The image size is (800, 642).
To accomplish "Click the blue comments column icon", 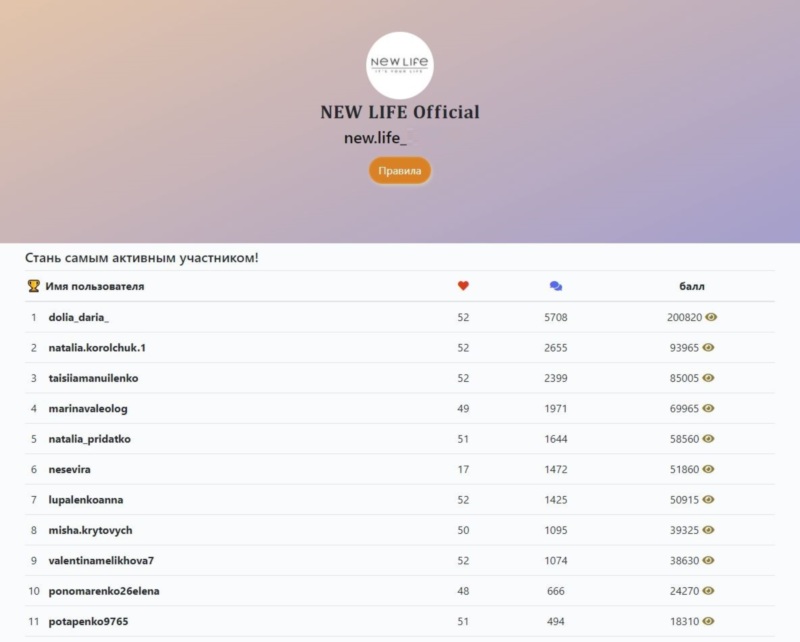I will [556, 286].
